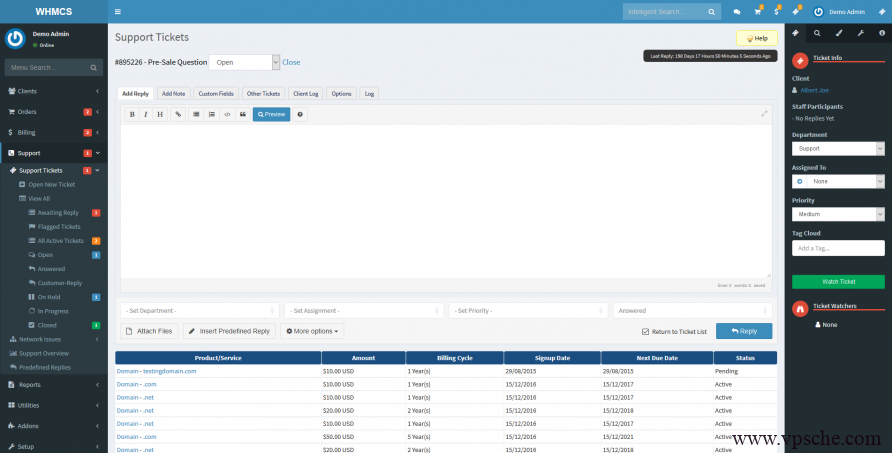Click the italic formatting icon
Screen dimensions: 892x453
tap(146, 114)
